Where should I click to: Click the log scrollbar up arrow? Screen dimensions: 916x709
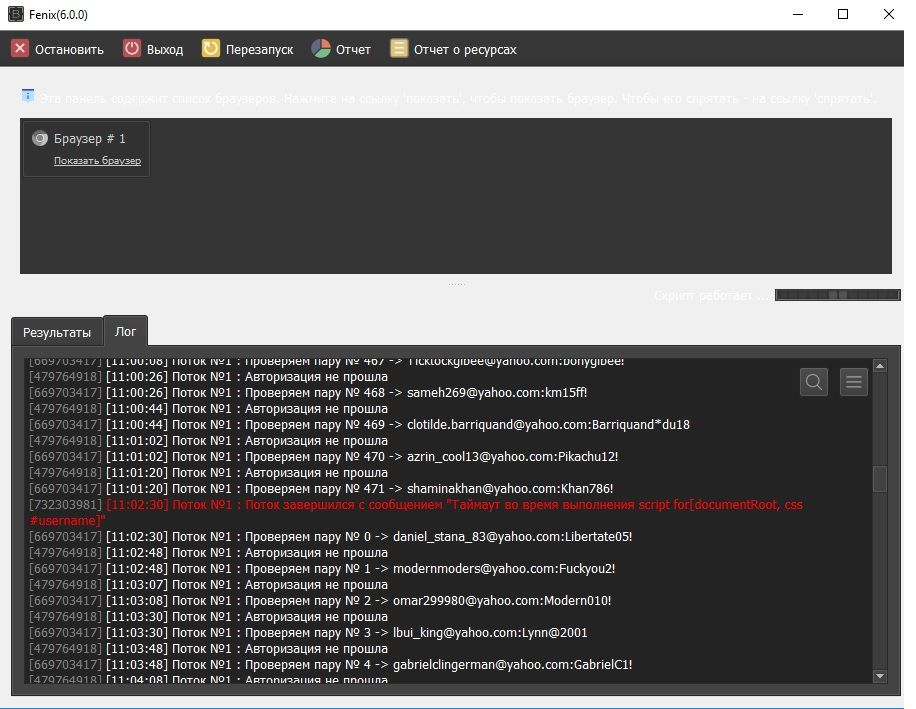(x=880, y=366)
